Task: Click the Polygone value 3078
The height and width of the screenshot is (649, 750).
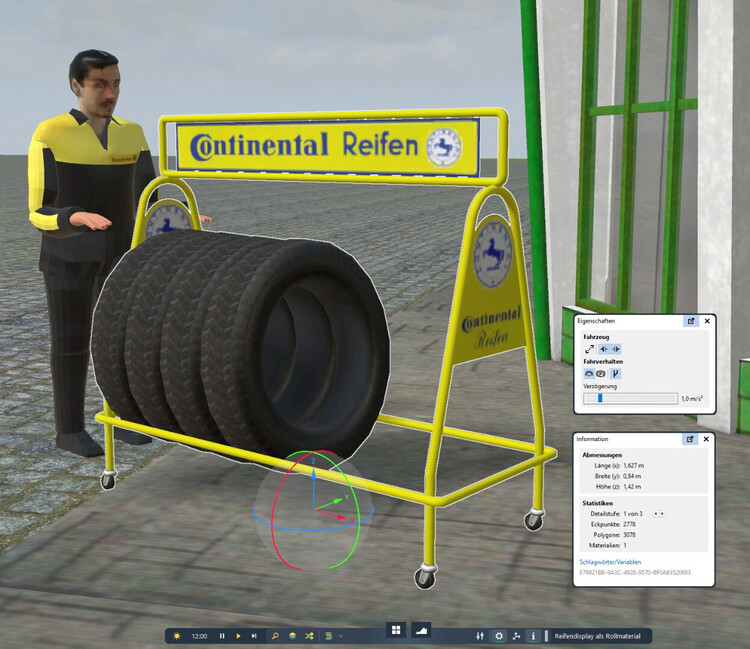Action: click(x=629, y=535)
